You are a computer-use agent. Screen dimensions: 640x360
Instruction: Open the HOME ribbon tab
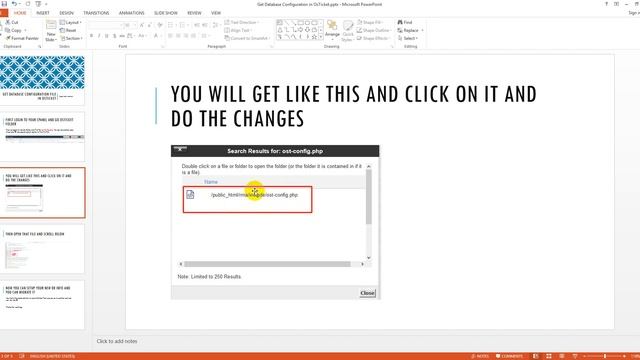[x=20, y=13]
